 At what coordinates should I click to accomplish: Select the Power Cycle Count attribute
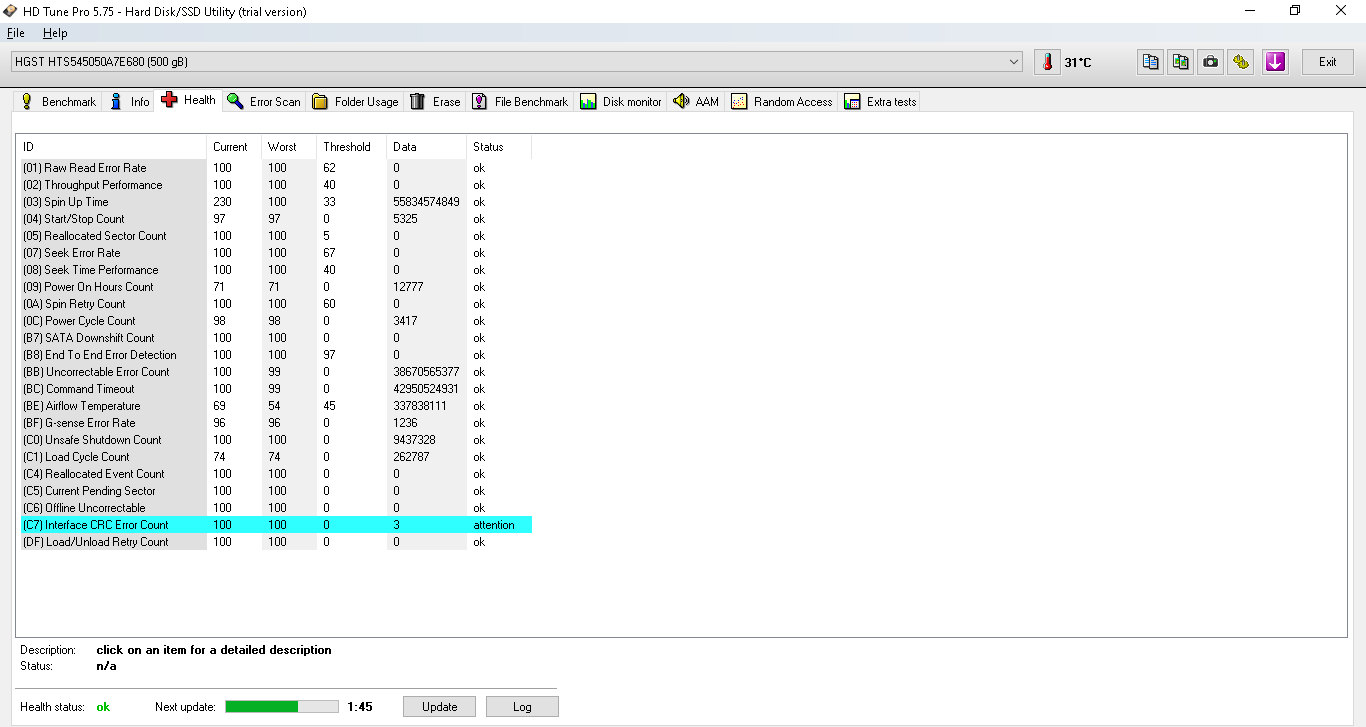click(276, 321)
